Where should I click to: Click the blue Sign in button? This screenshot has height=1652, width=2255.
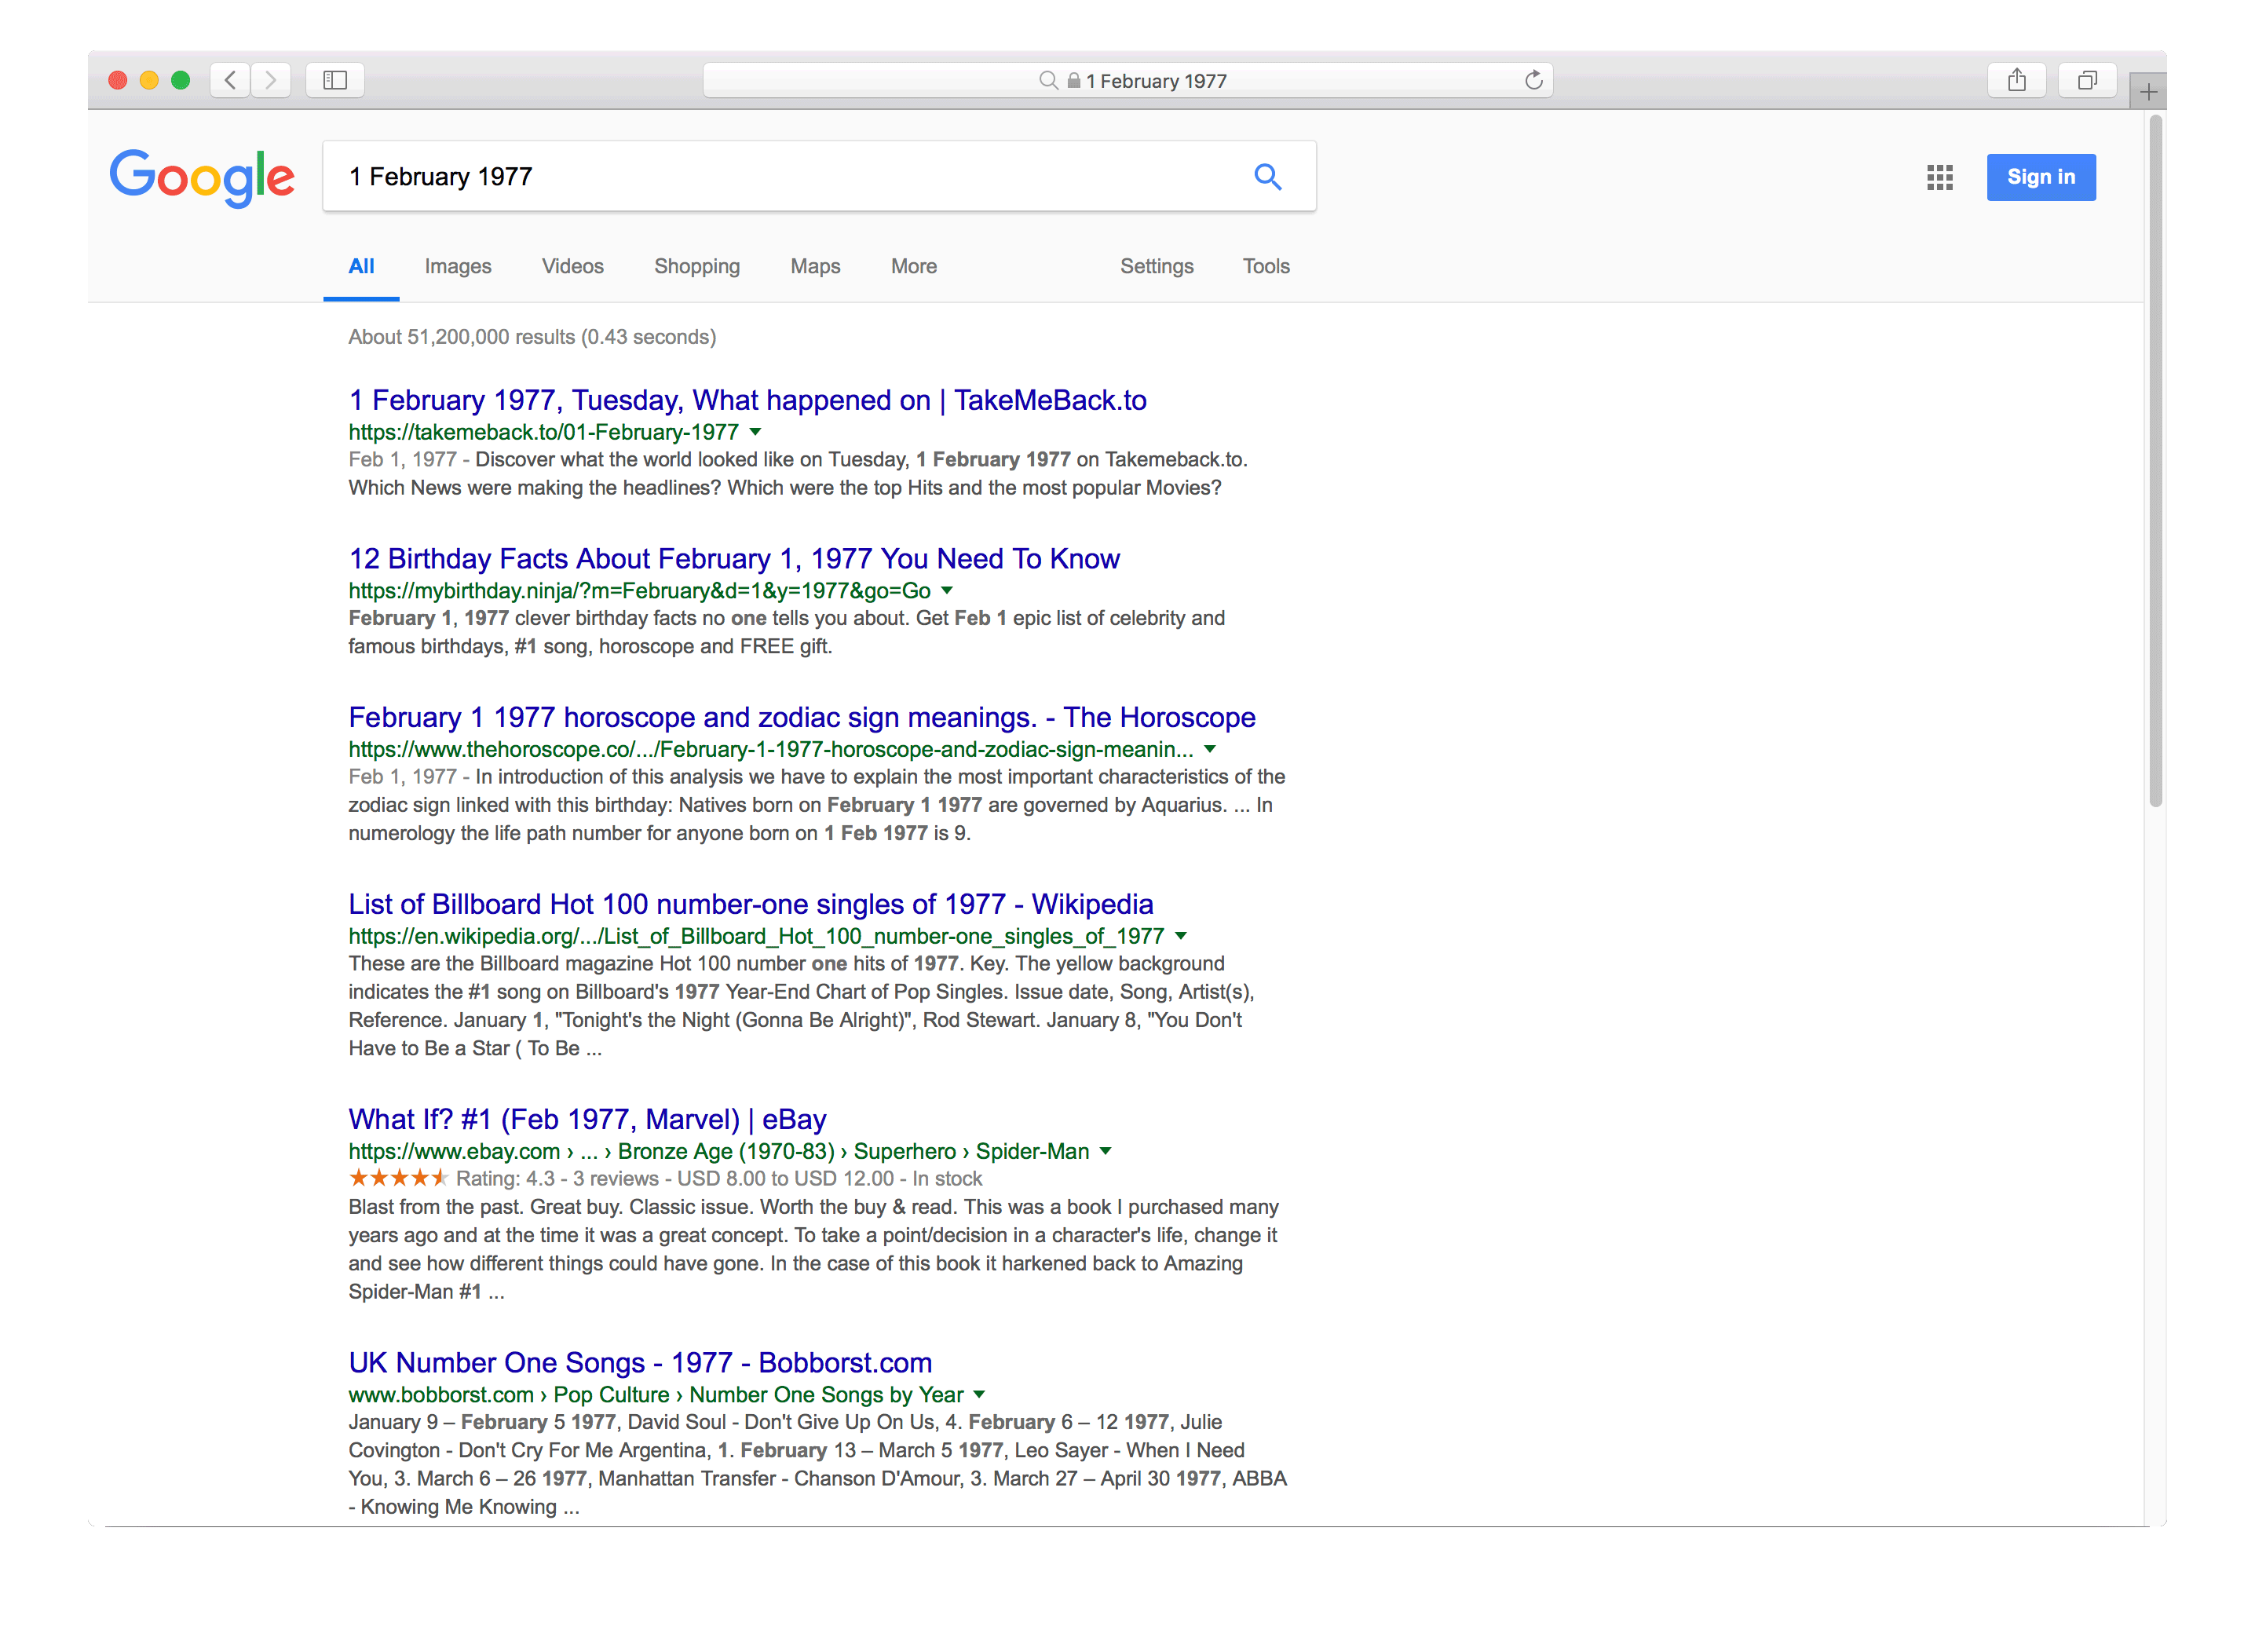pyautogui.click(x=2040, y=177)
